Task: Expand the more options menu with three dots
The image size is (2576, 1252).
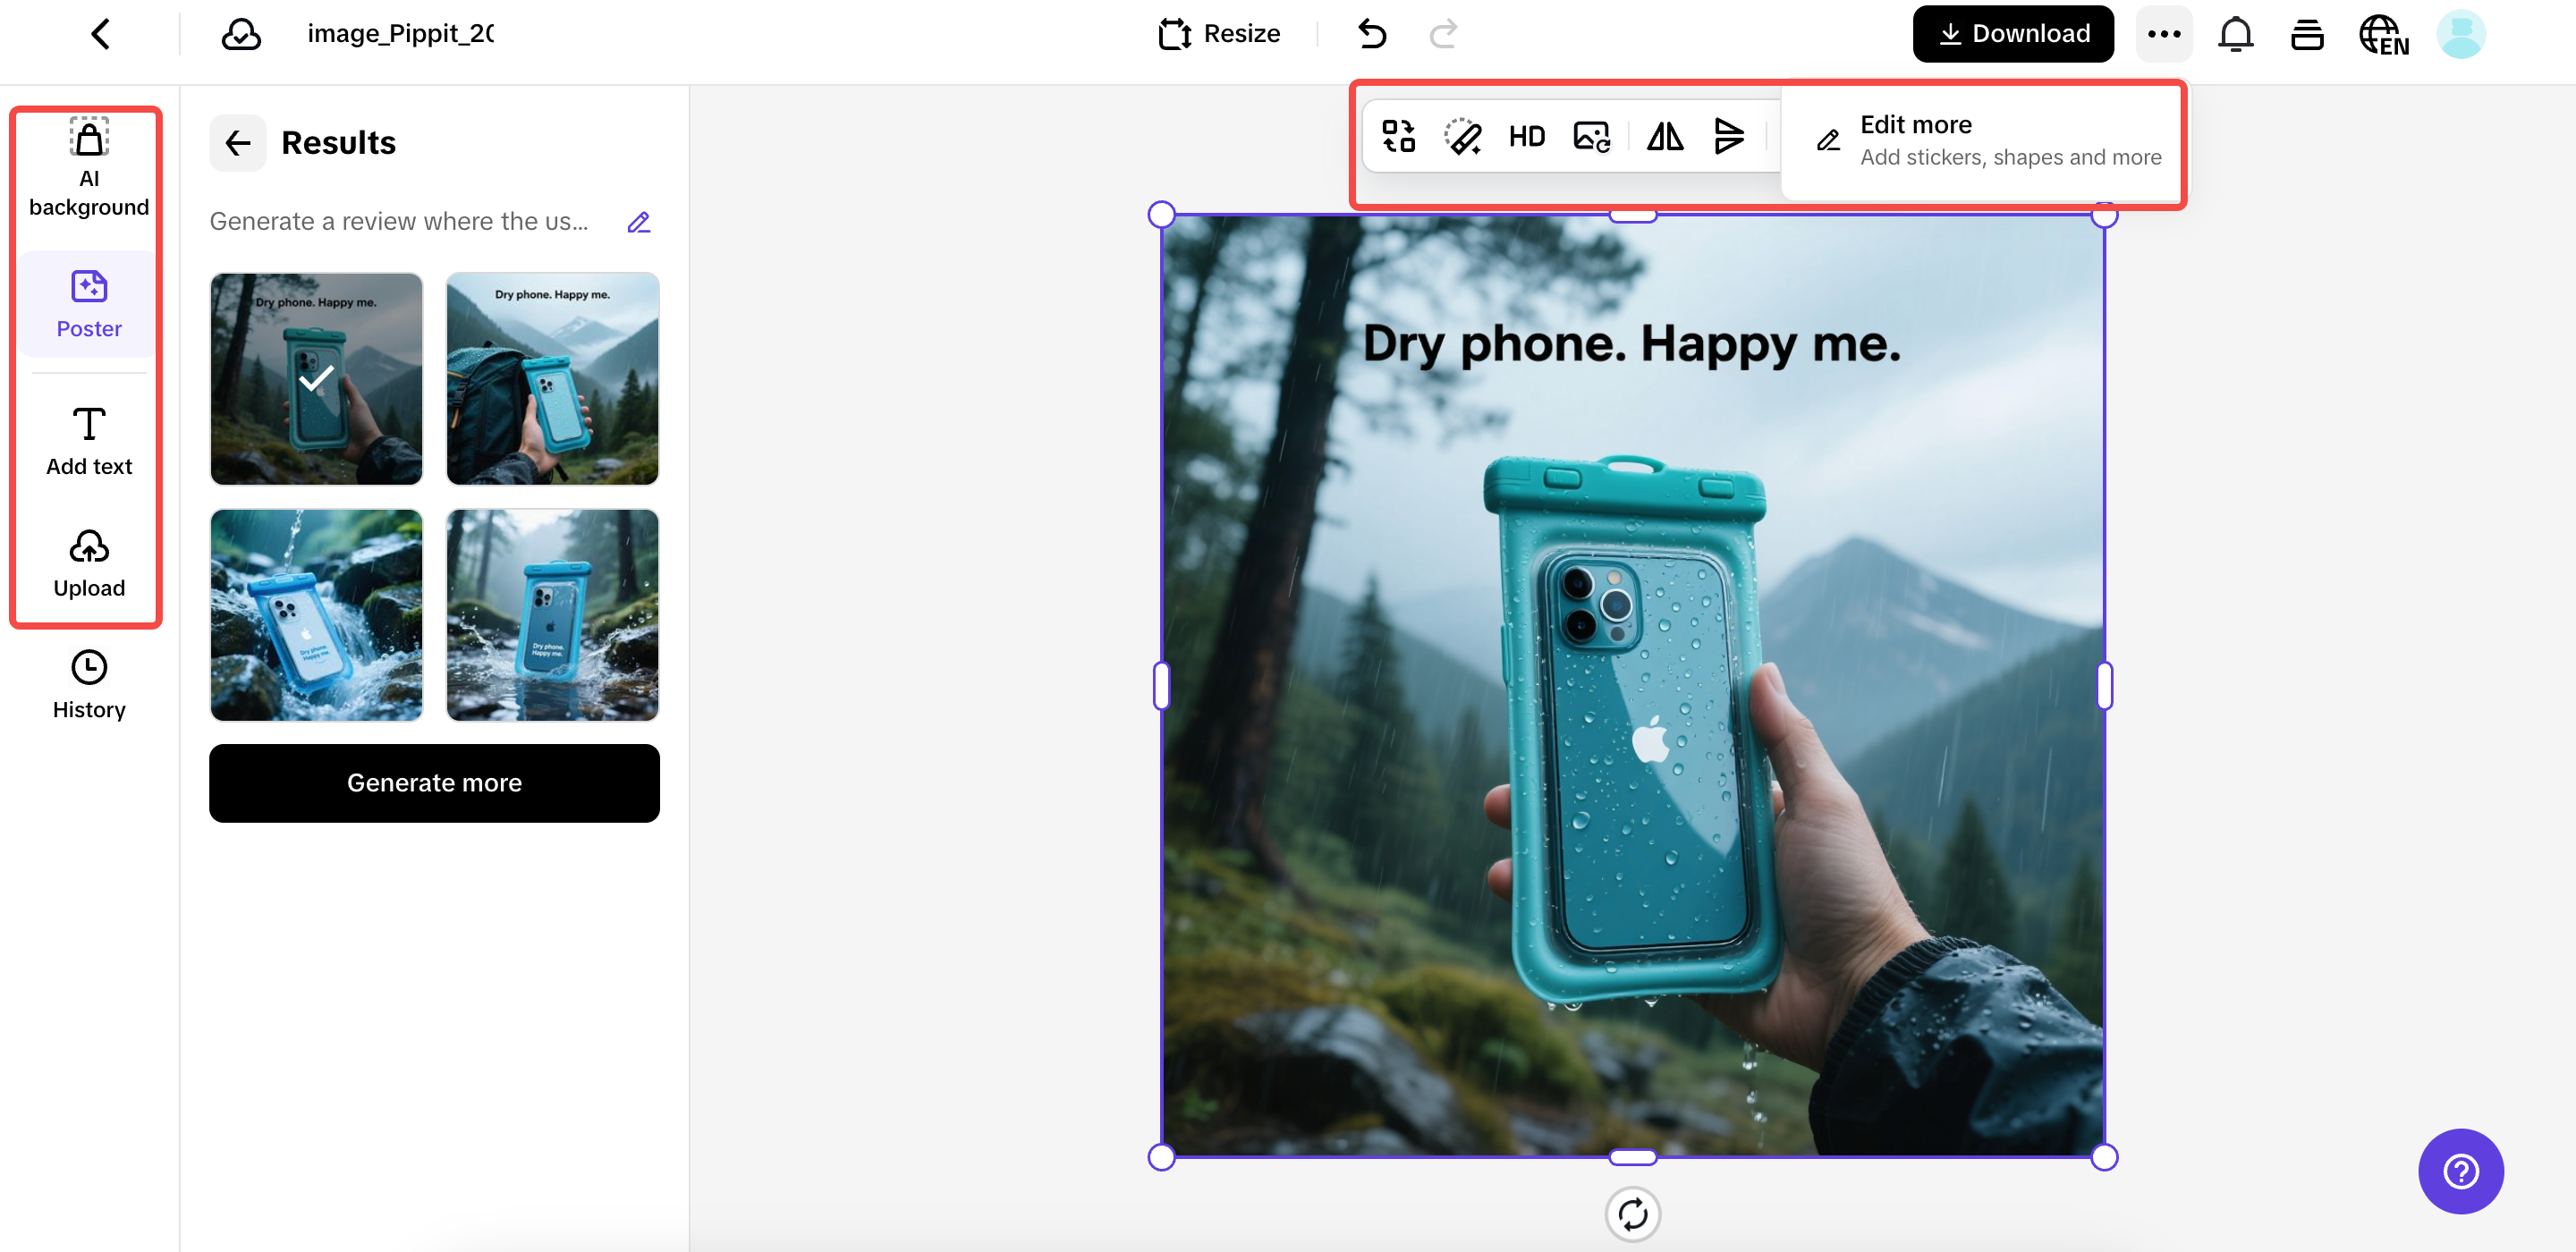Action: [x=2165, y=33]
